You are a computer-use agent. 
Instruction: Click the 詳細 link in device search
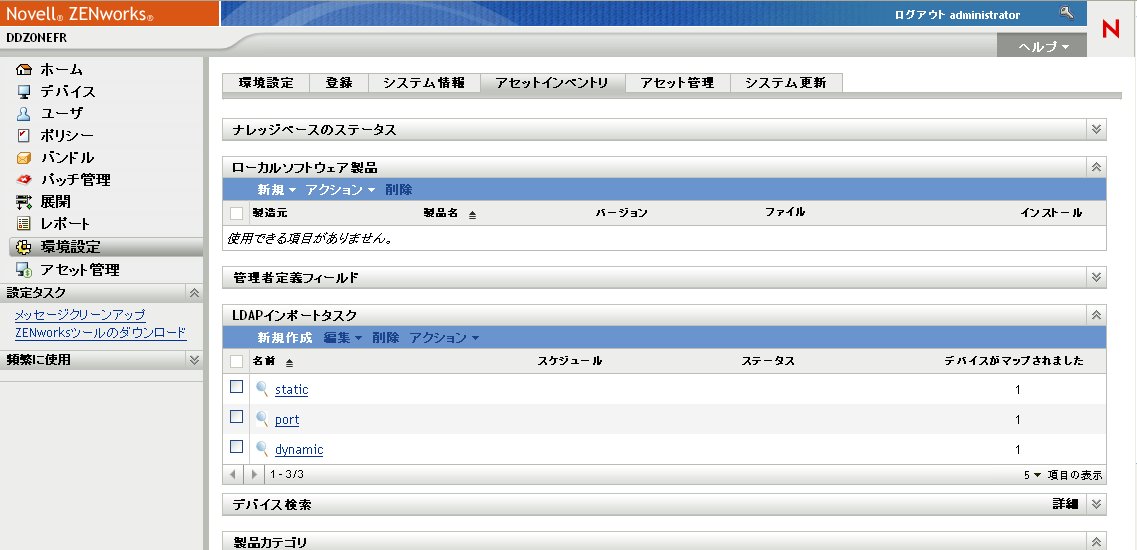[x=1065, y=504]
